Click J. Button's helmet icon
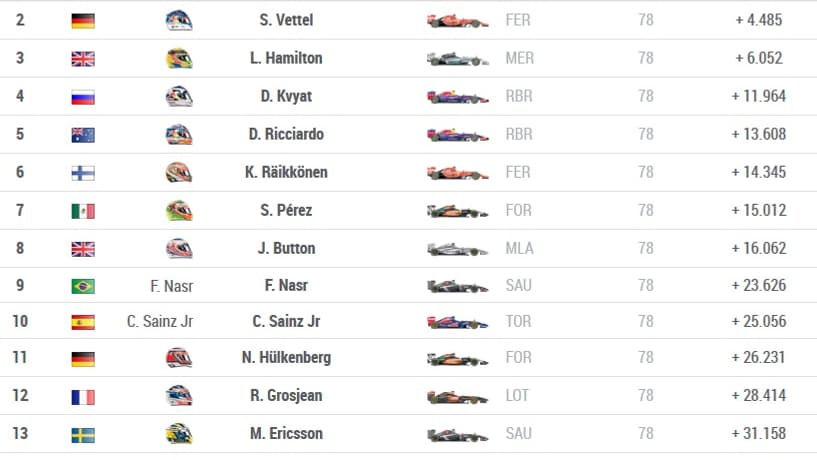This screenshot has width=817, height=460. click(x=179, y=248)
